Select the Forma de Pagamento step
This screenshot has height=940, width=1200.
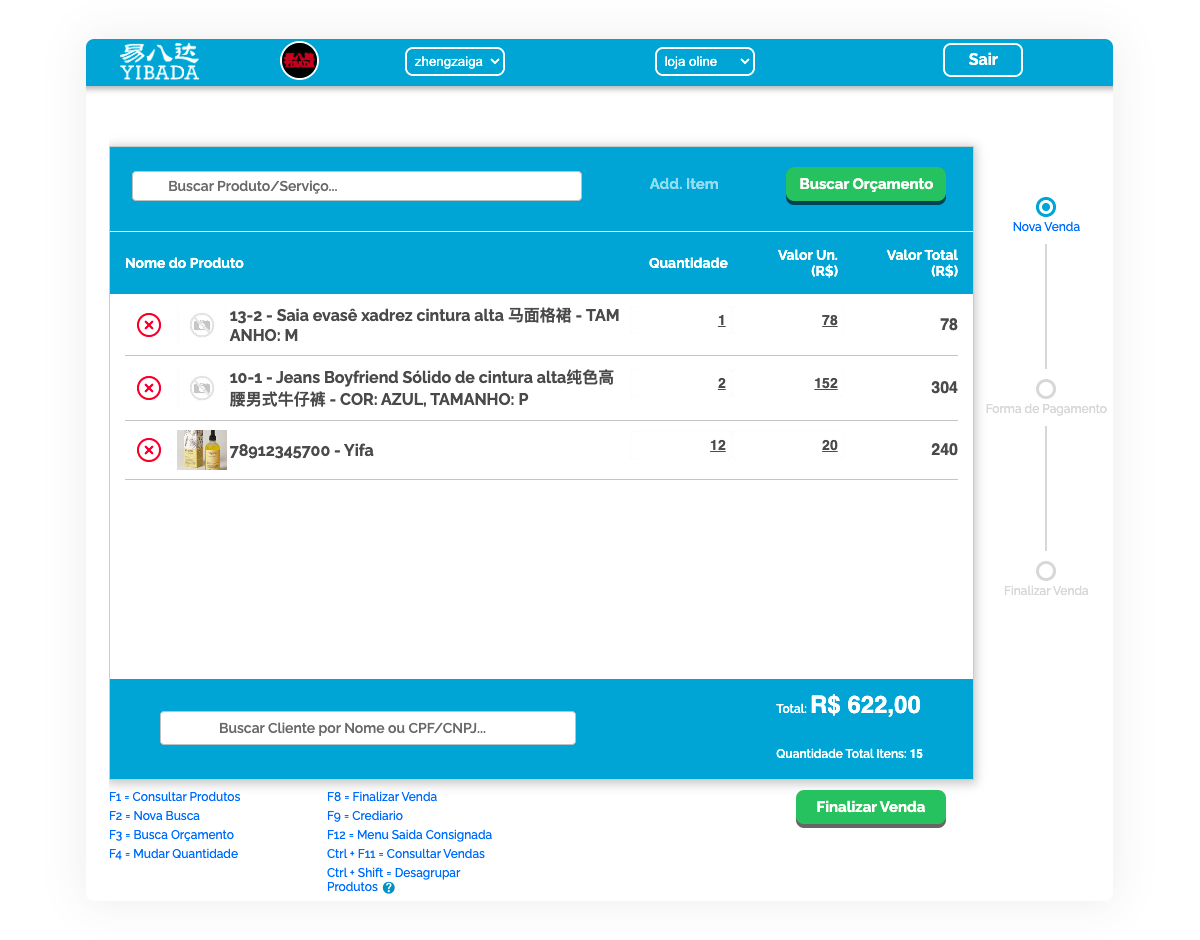pos(1046,389)
